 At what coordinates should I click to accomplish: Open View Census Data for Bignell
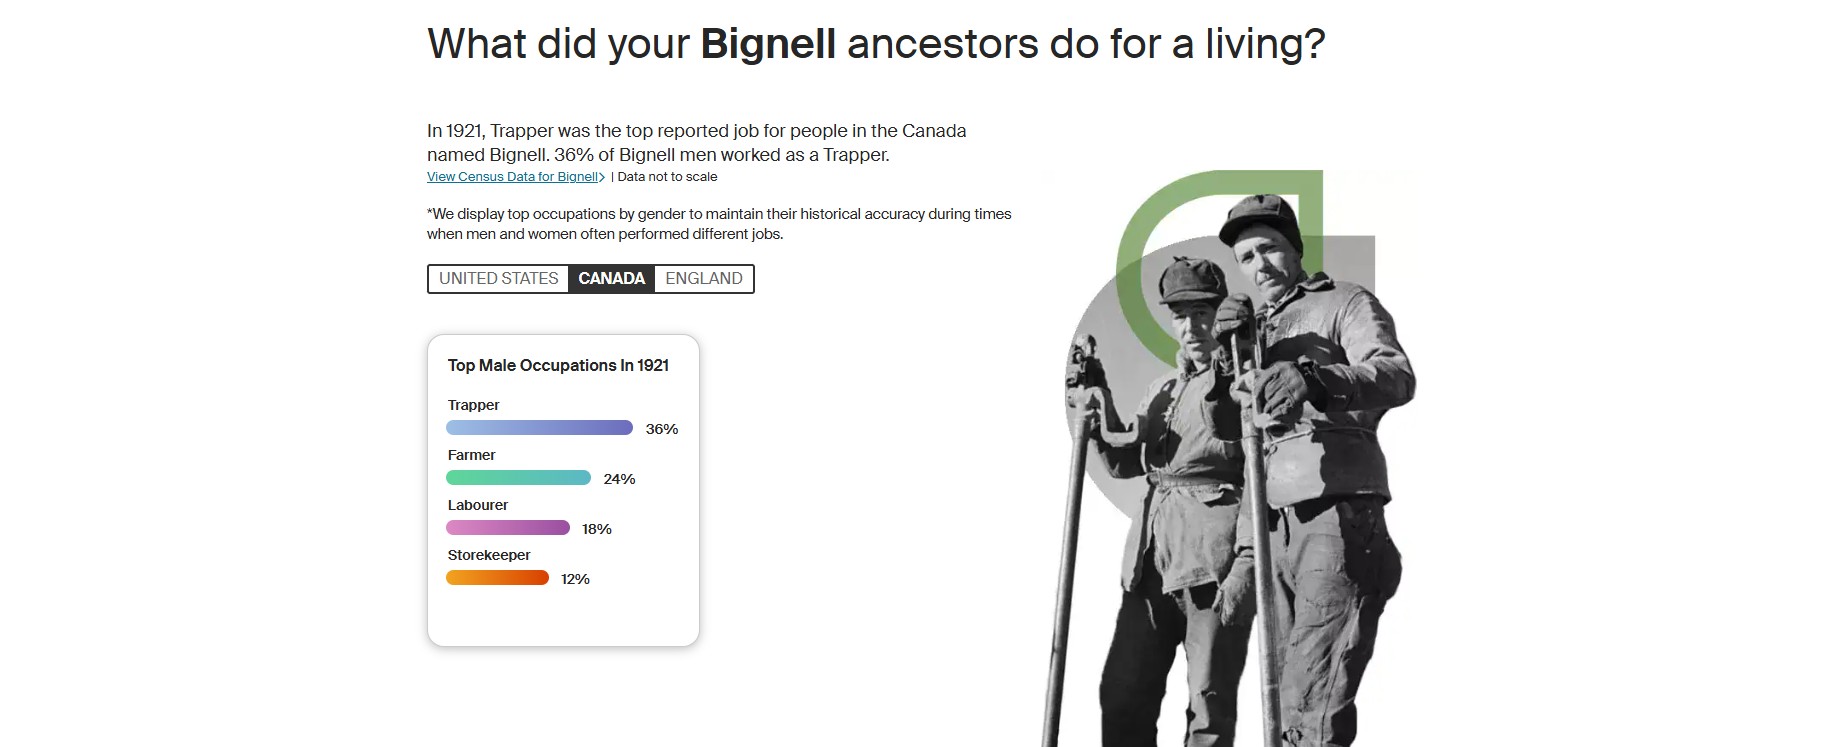pos(512,176)
